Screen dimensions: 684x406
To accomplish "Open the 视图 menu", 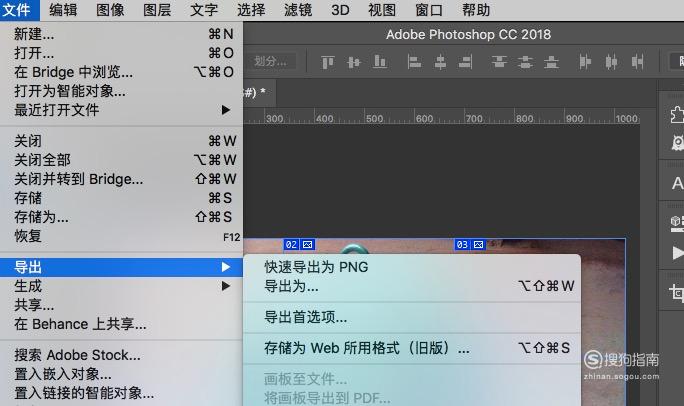I will [382, 10].
